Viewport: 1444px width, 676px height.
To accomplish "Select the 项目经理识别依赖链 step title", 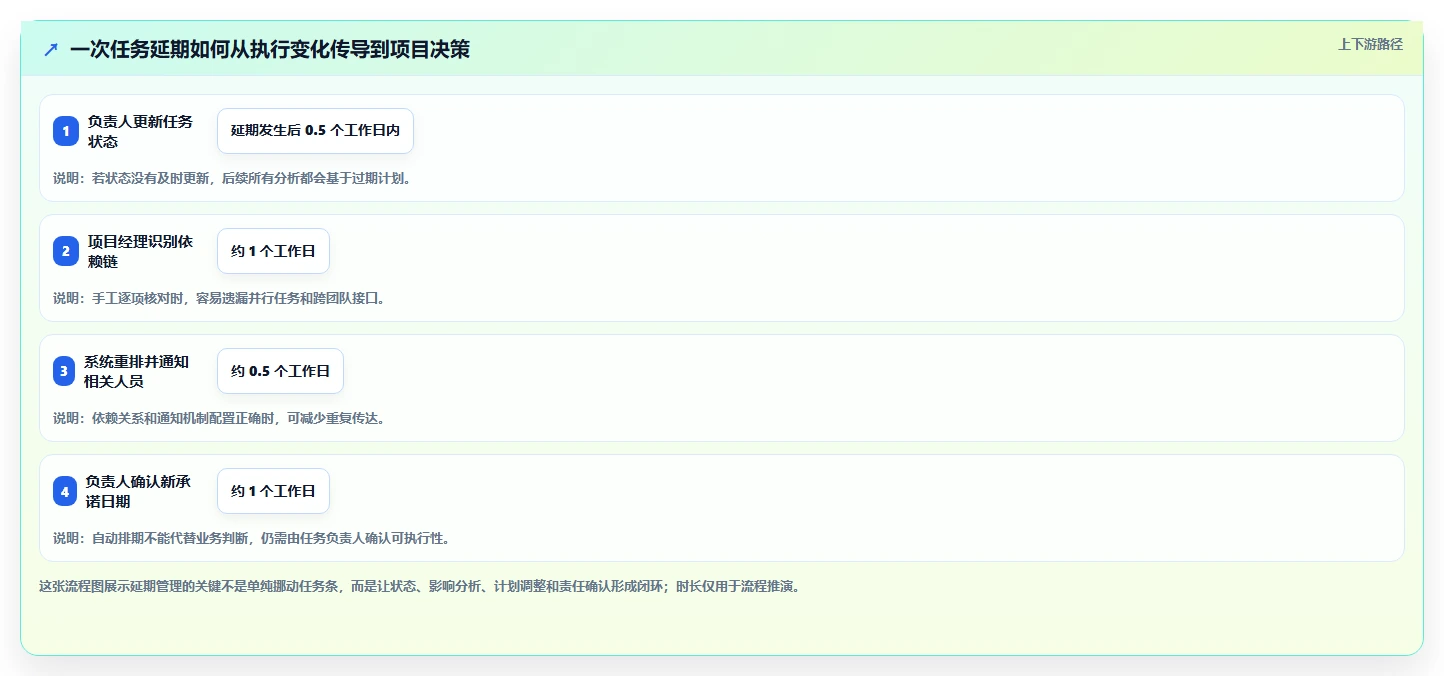I will click(140, 251).
